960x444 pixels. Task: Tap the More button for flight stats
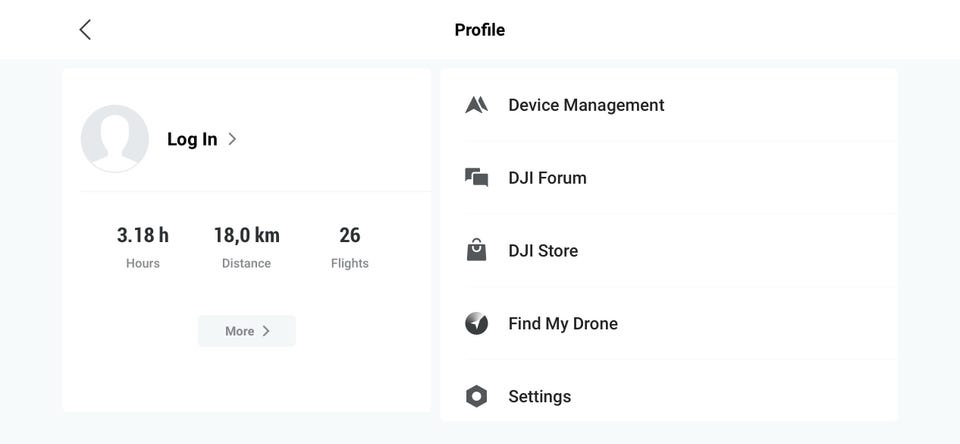[x=247, y=331]
